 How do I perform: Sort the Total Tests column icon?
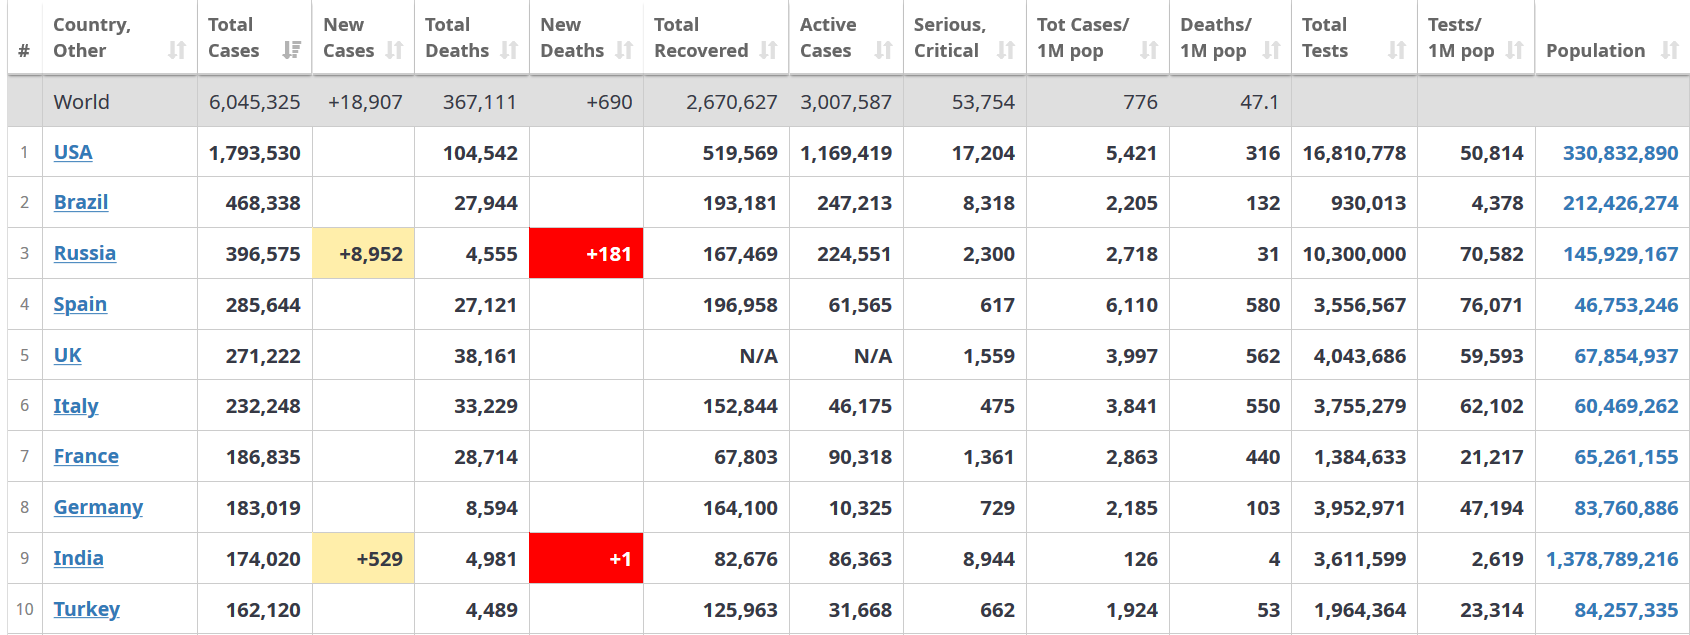coord(1397,50)
